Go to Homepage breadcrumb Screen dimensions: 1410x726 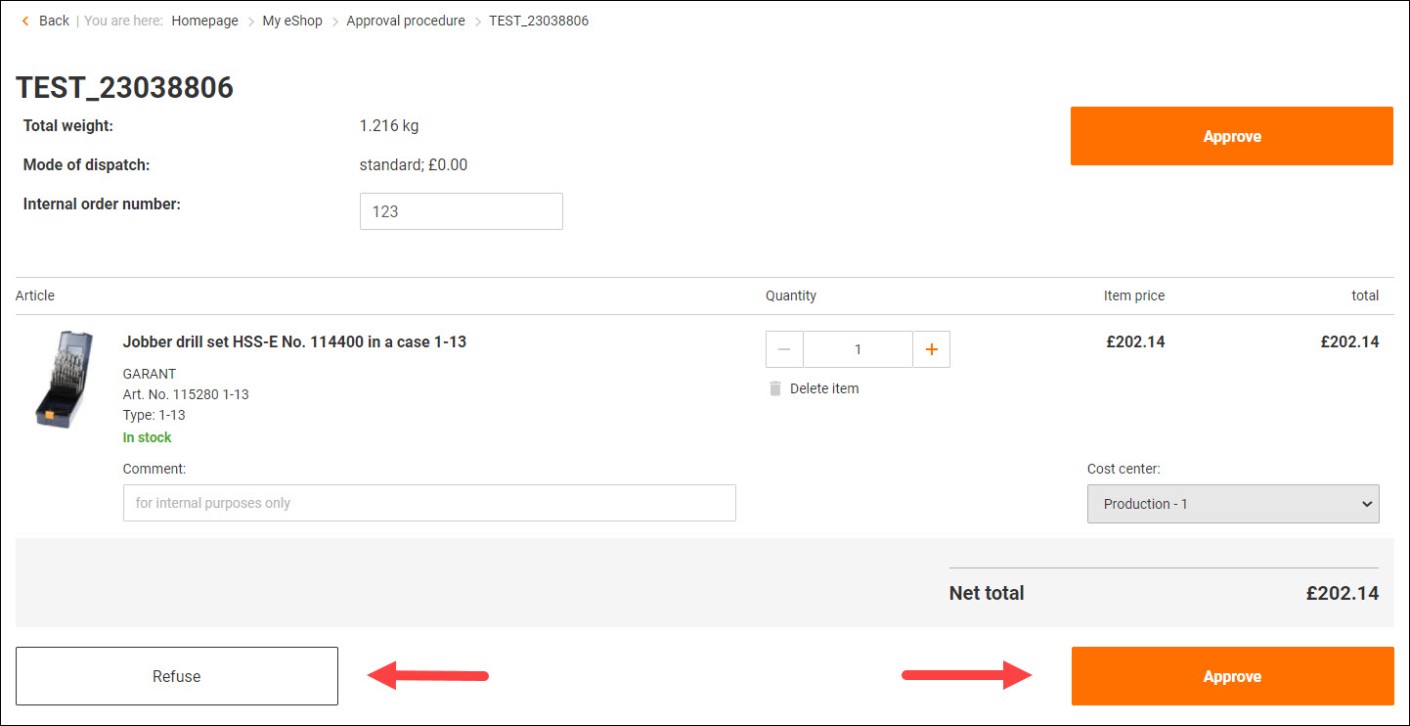[205, 21]
